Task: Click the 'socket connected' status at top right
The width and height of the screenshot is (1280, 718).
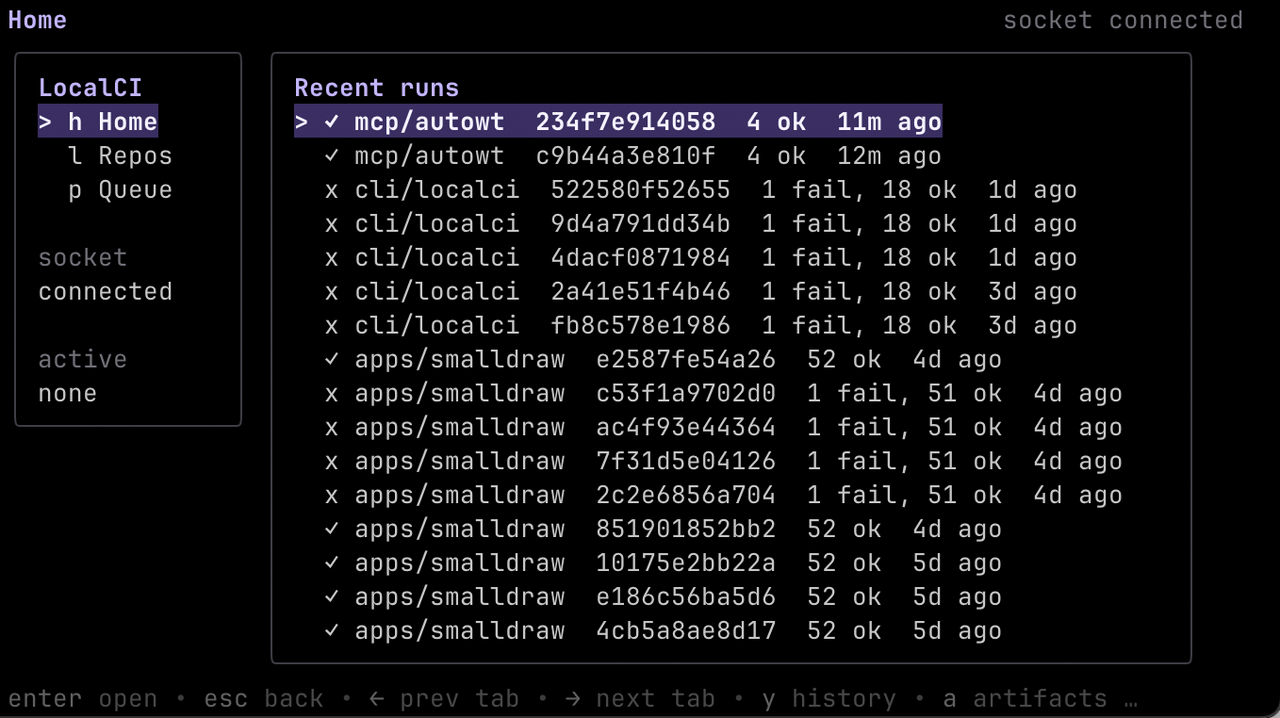Action: pyautogui.click(x=1123, y=20)
